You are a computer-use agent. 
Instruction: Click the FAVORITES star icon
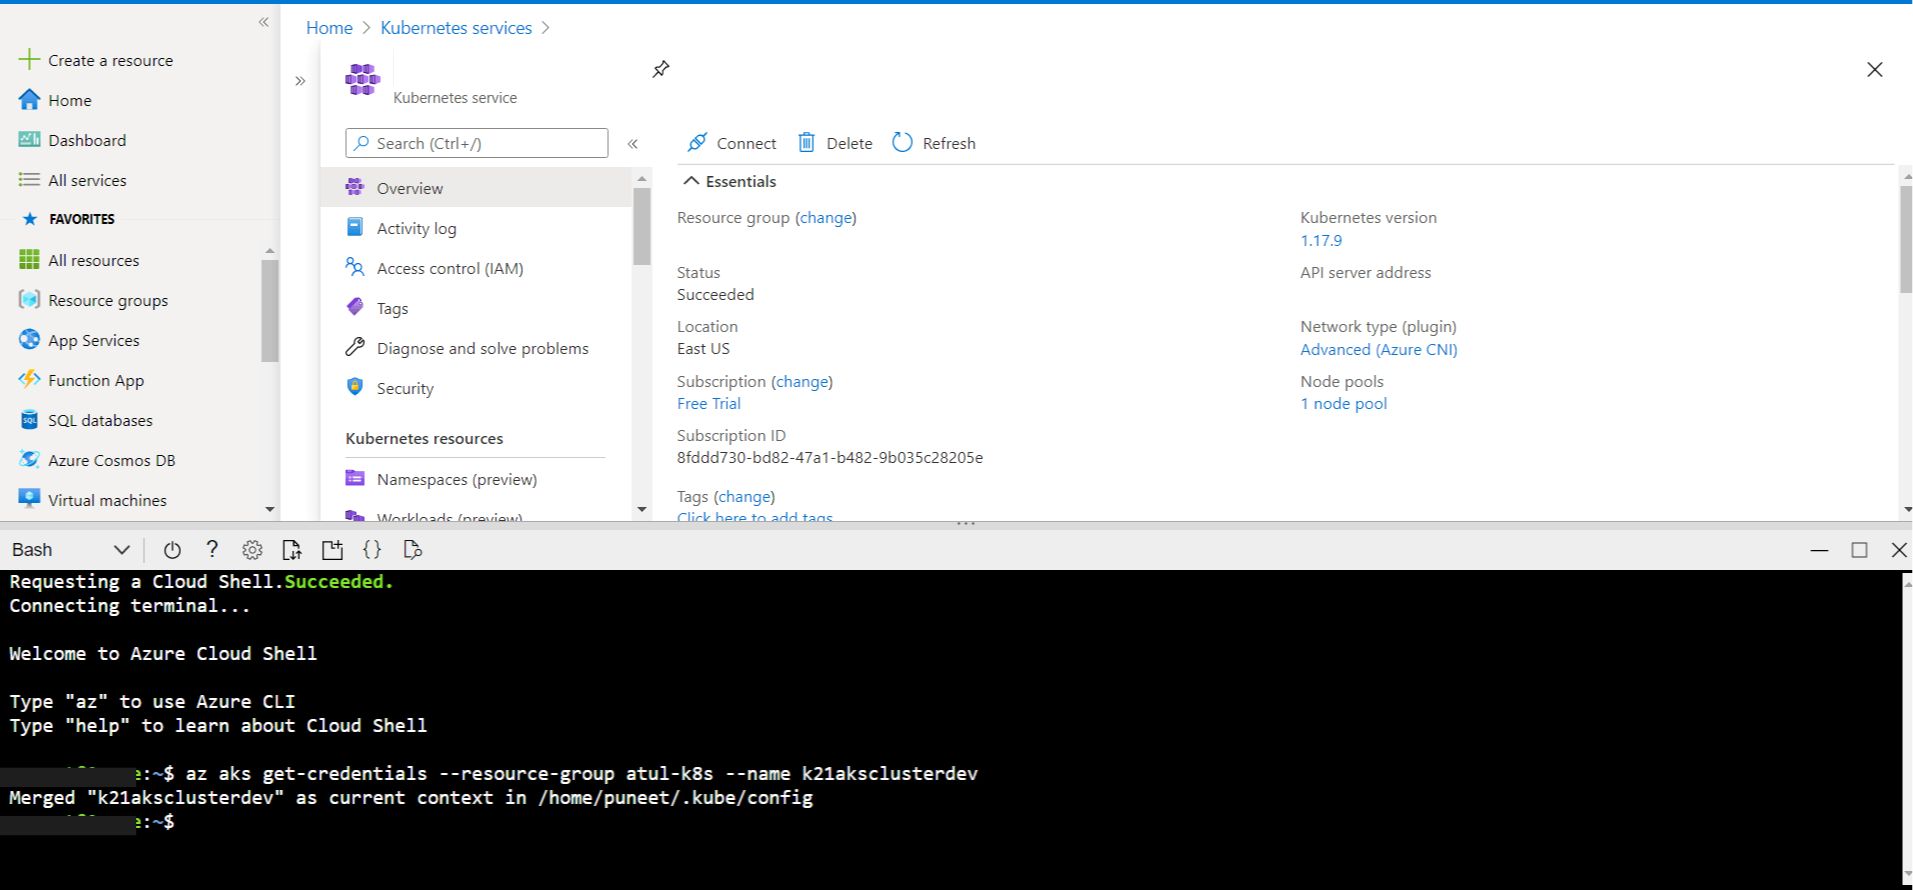click(x=30, y=219)
